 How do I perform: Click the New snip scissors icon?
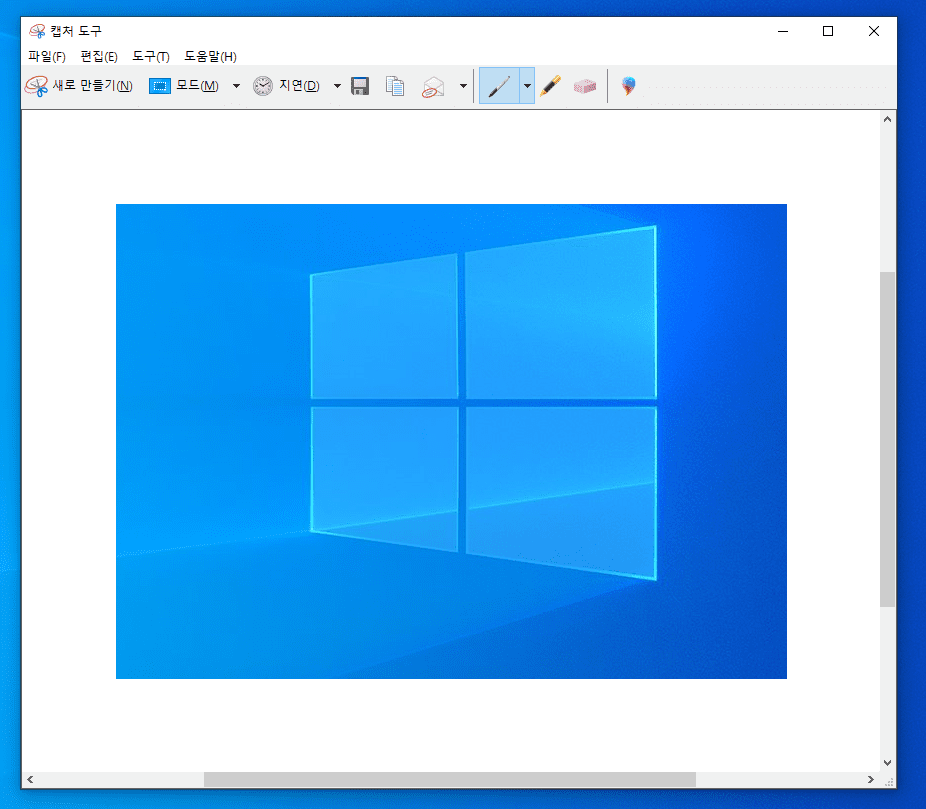click(37, 86)
